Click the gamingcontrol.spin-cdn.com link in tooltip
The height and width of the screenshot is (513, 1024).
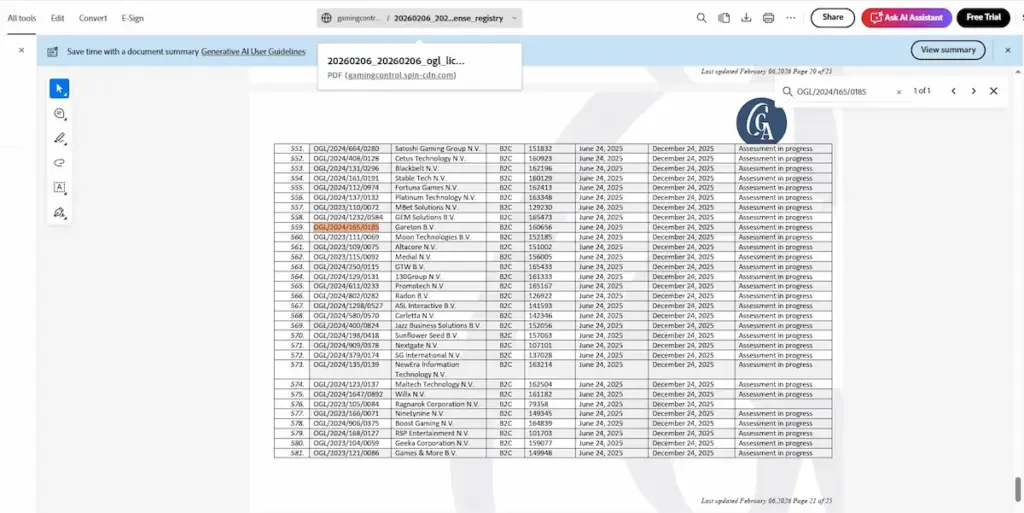click(400, 75)
